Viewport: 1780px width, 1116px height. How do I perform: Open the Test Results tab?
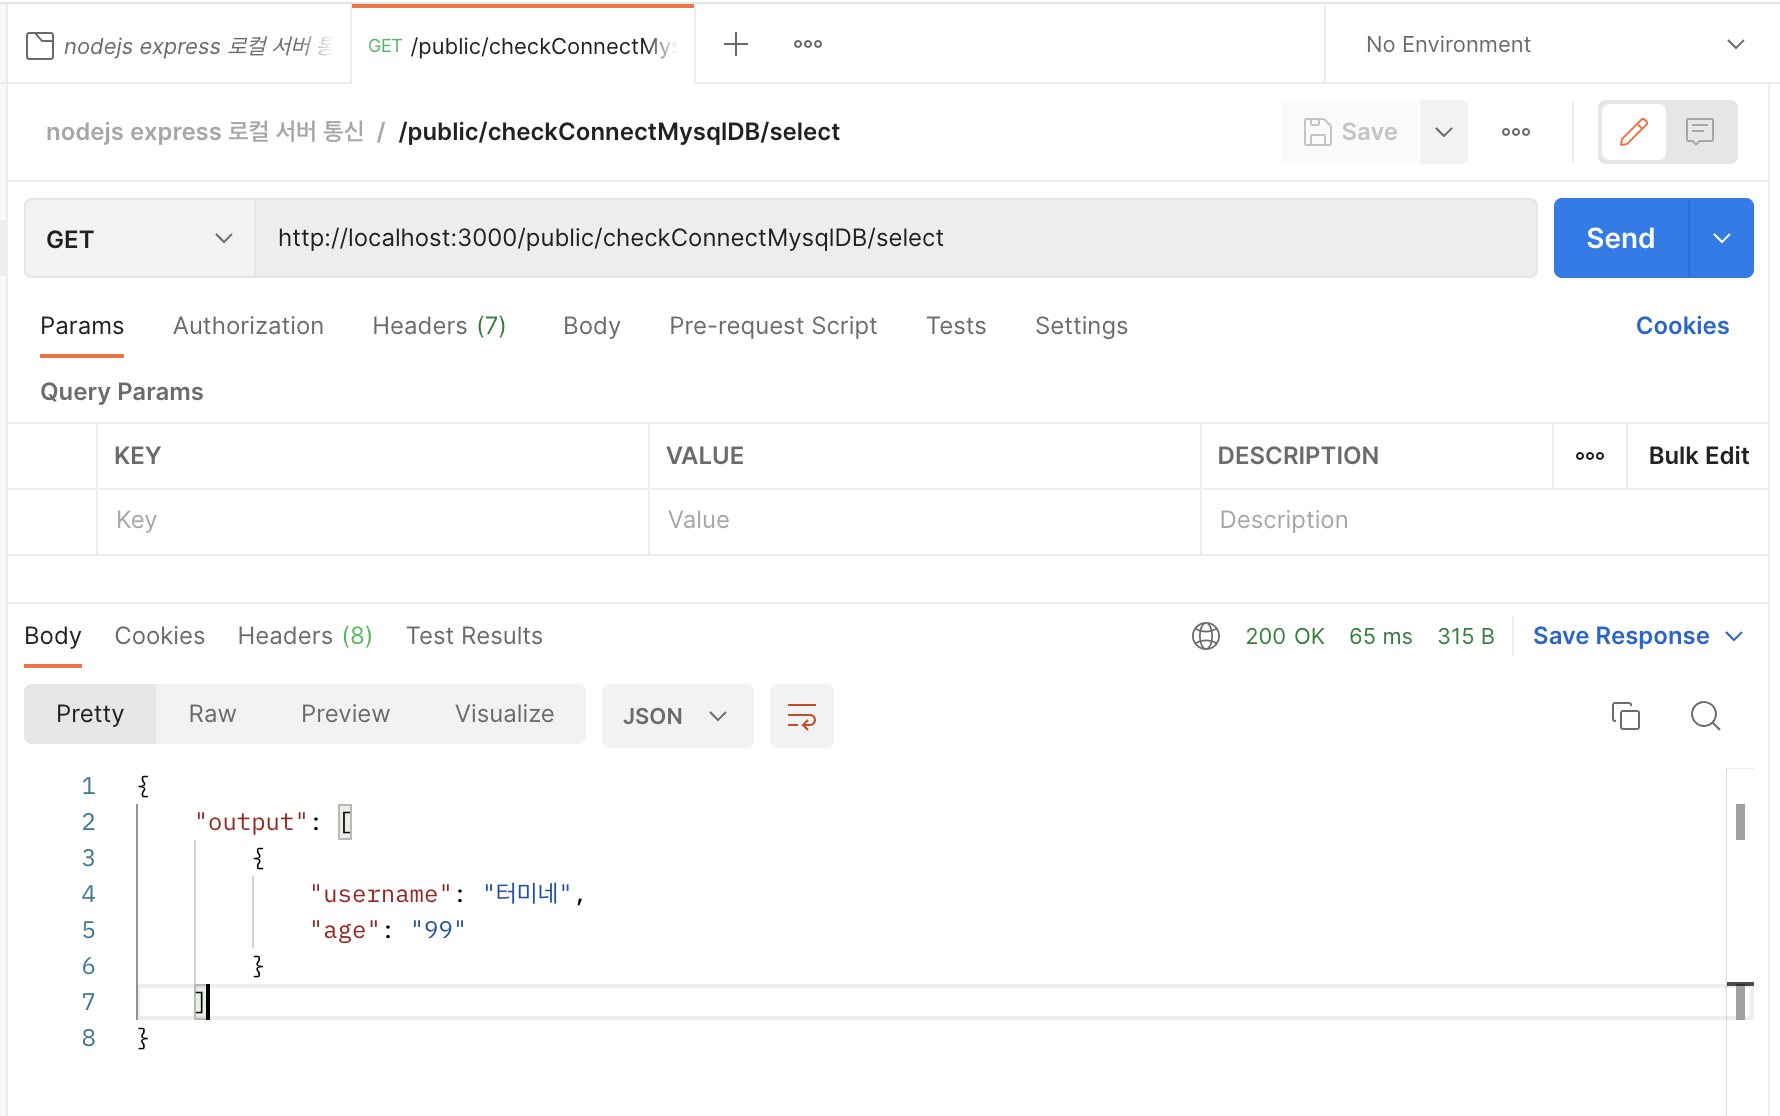[x=474, y=636]
